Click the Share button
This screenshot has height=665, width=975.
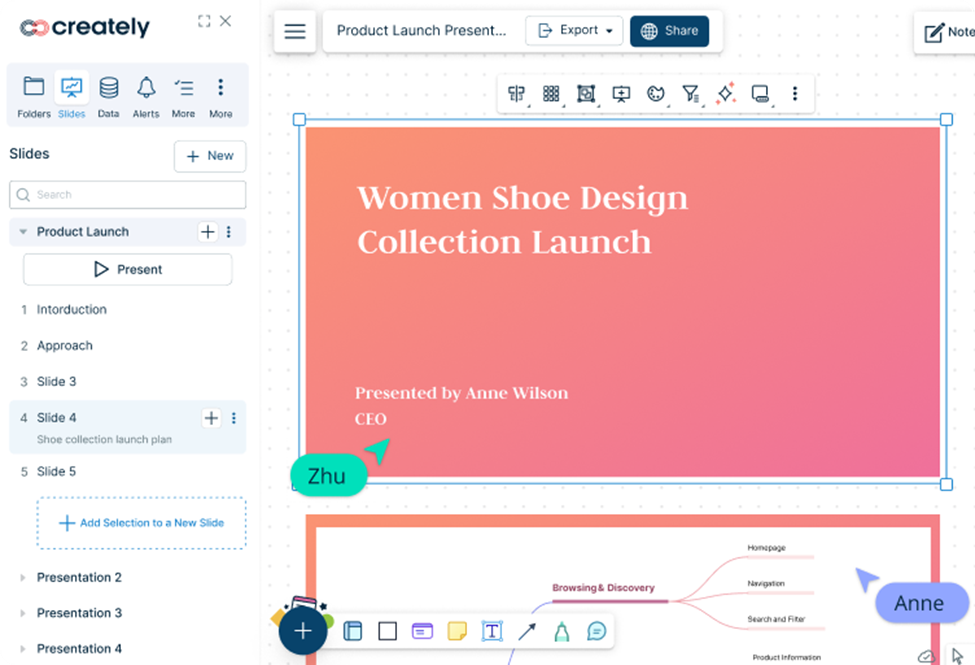coord(669,31)
